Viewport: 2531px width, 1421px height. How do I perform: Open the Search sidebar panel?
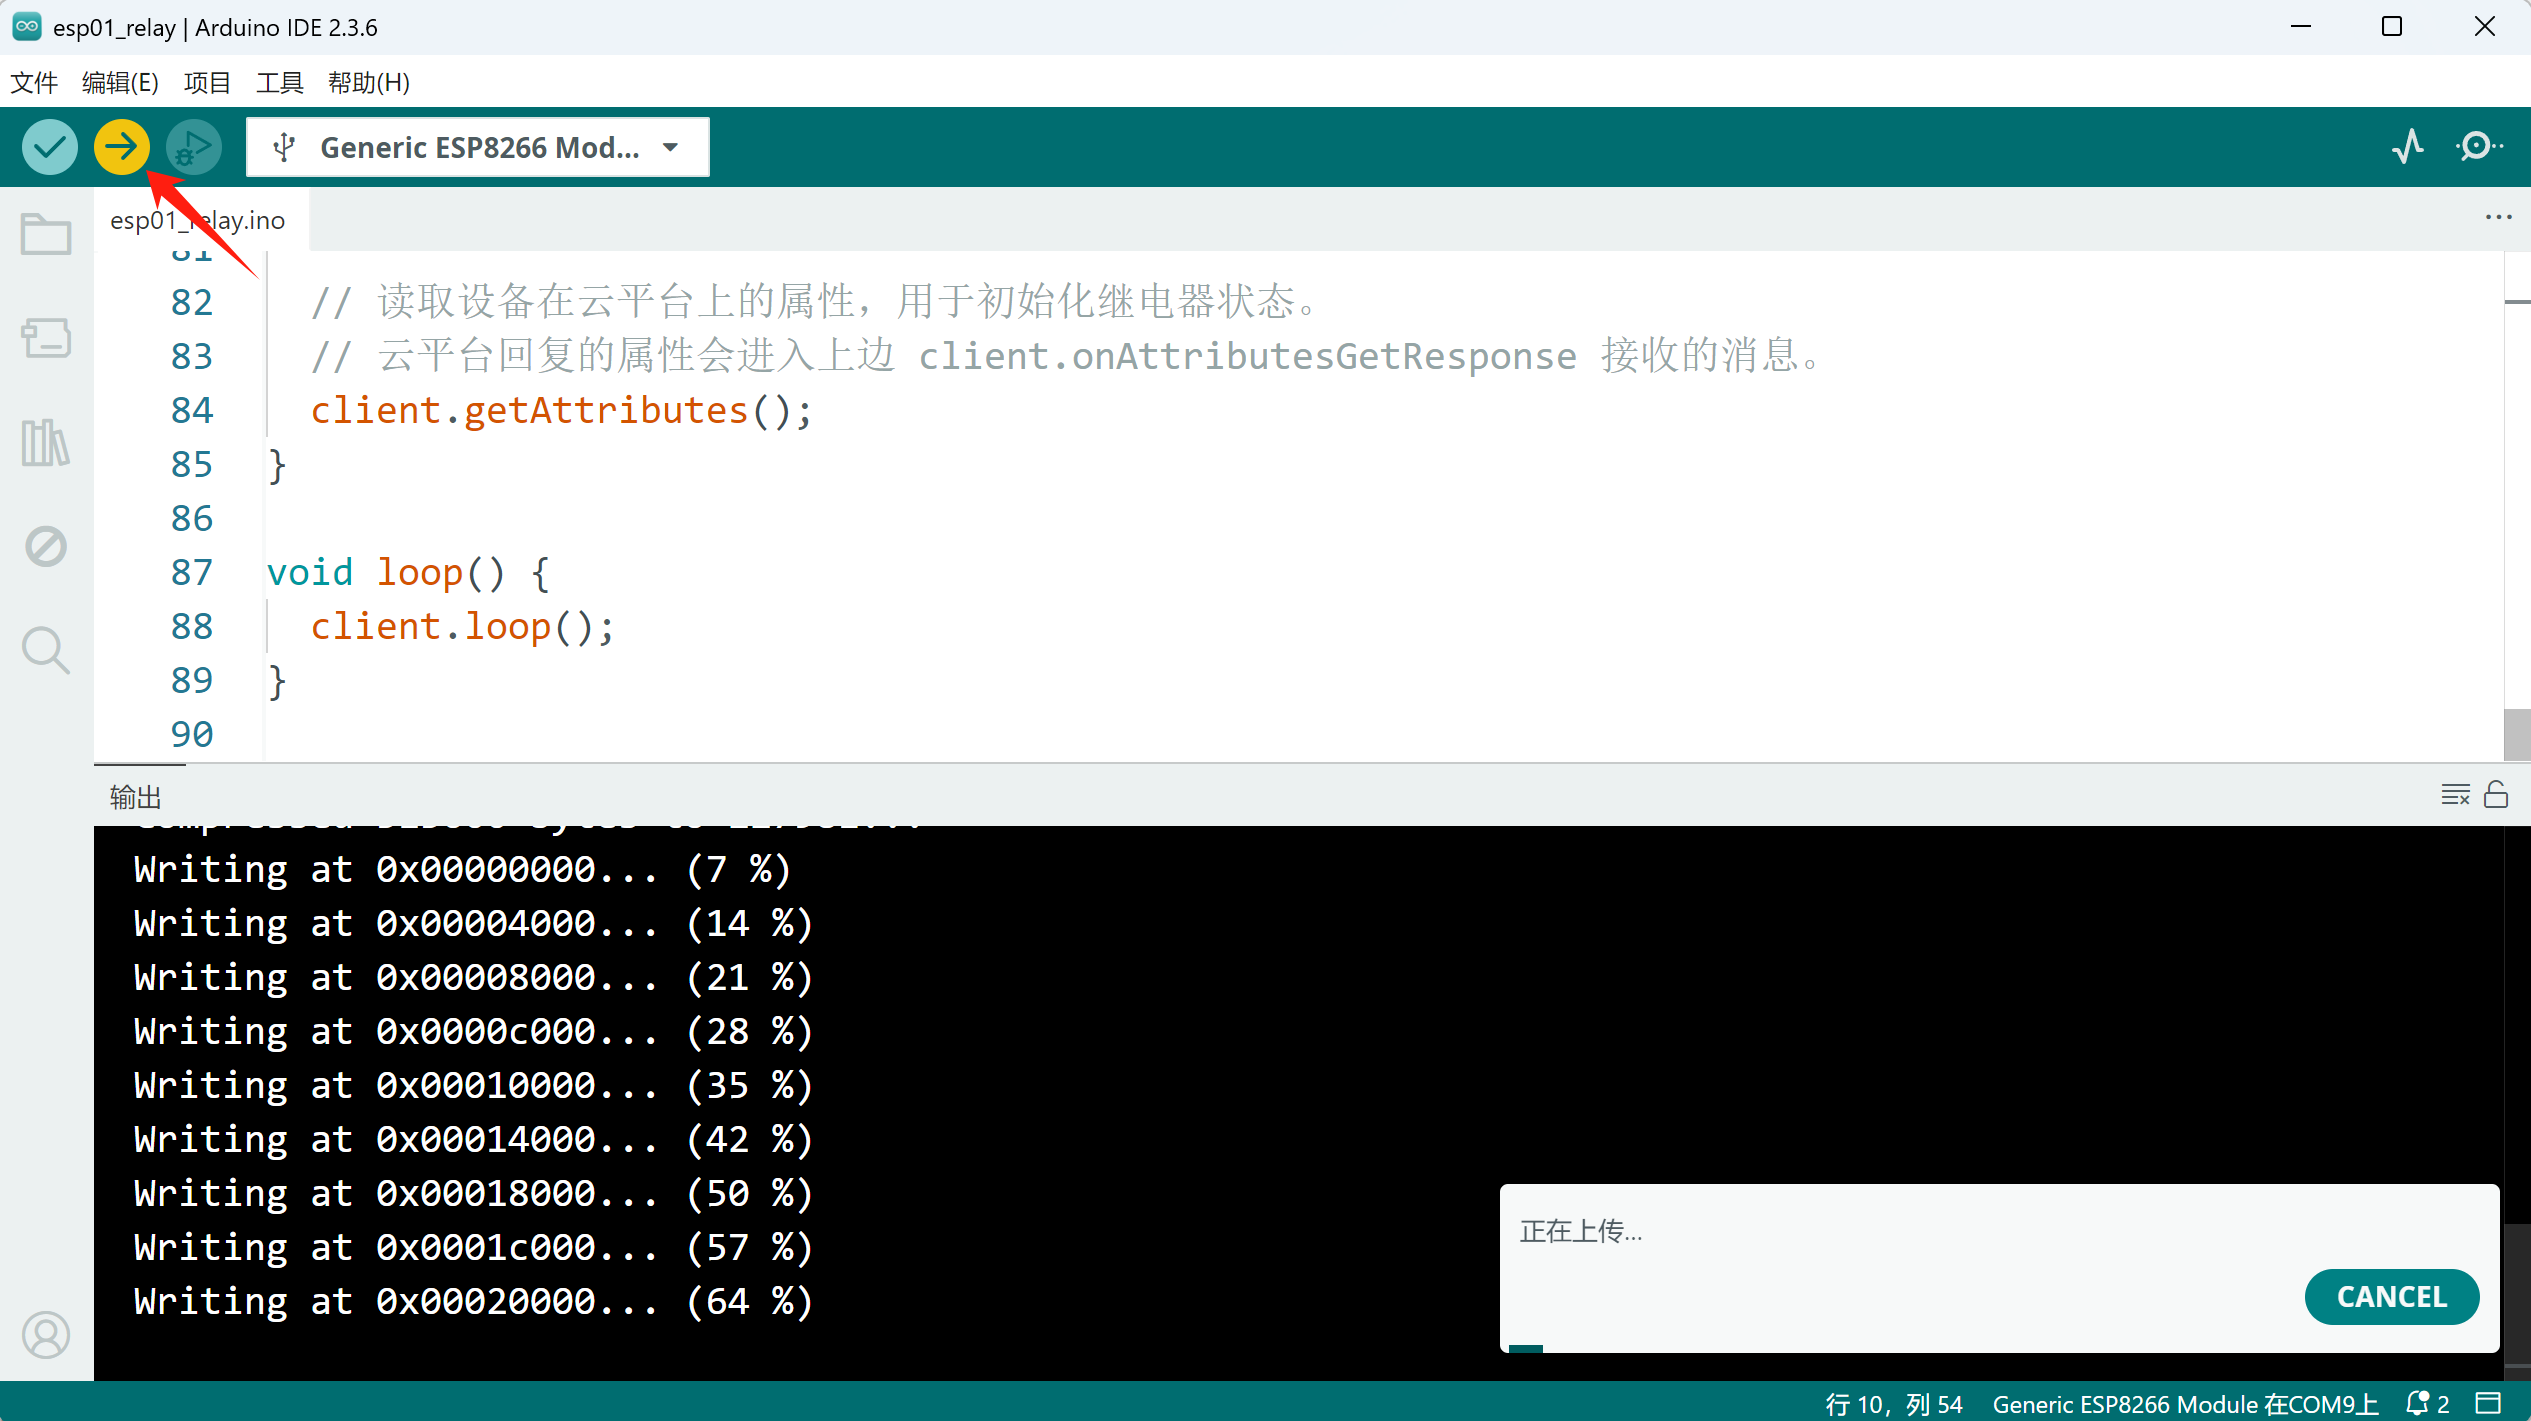coord(46,650)
